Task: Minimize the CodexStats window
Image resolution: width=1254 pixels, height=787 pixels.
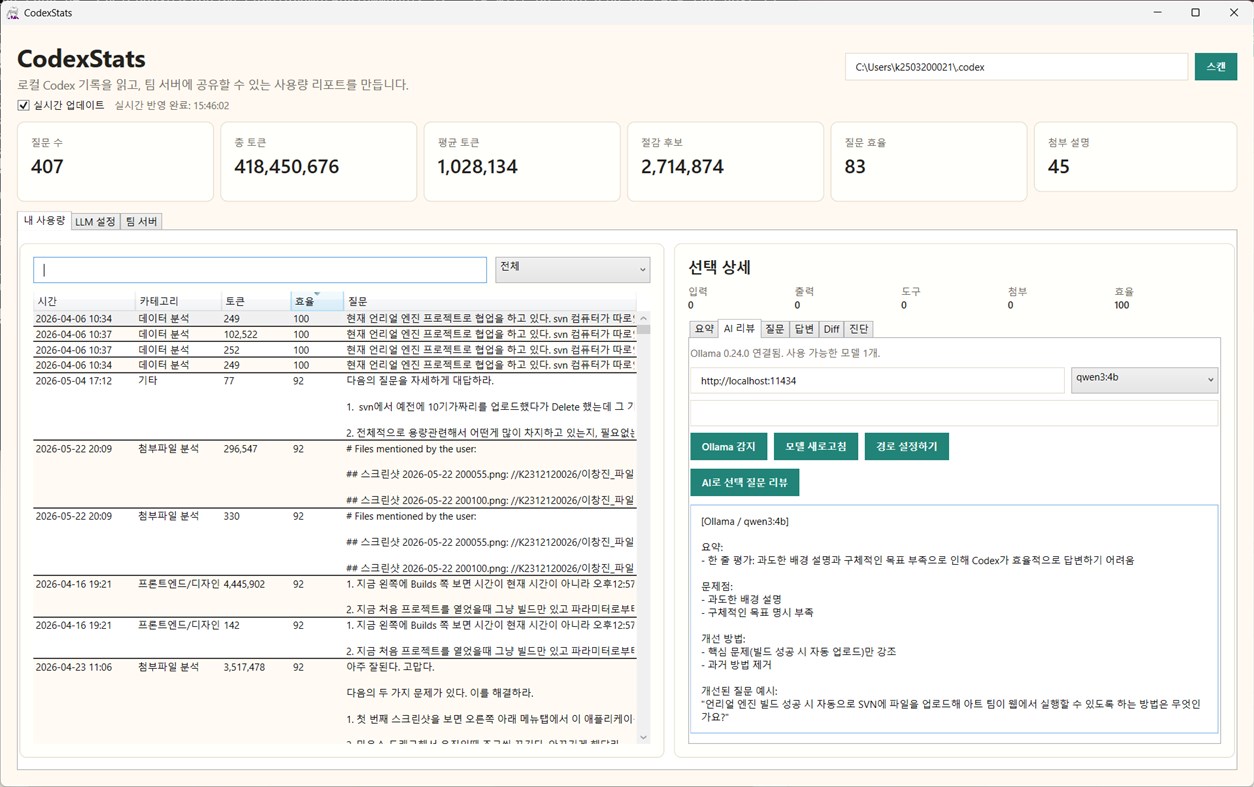Action: coord(1158,13)
